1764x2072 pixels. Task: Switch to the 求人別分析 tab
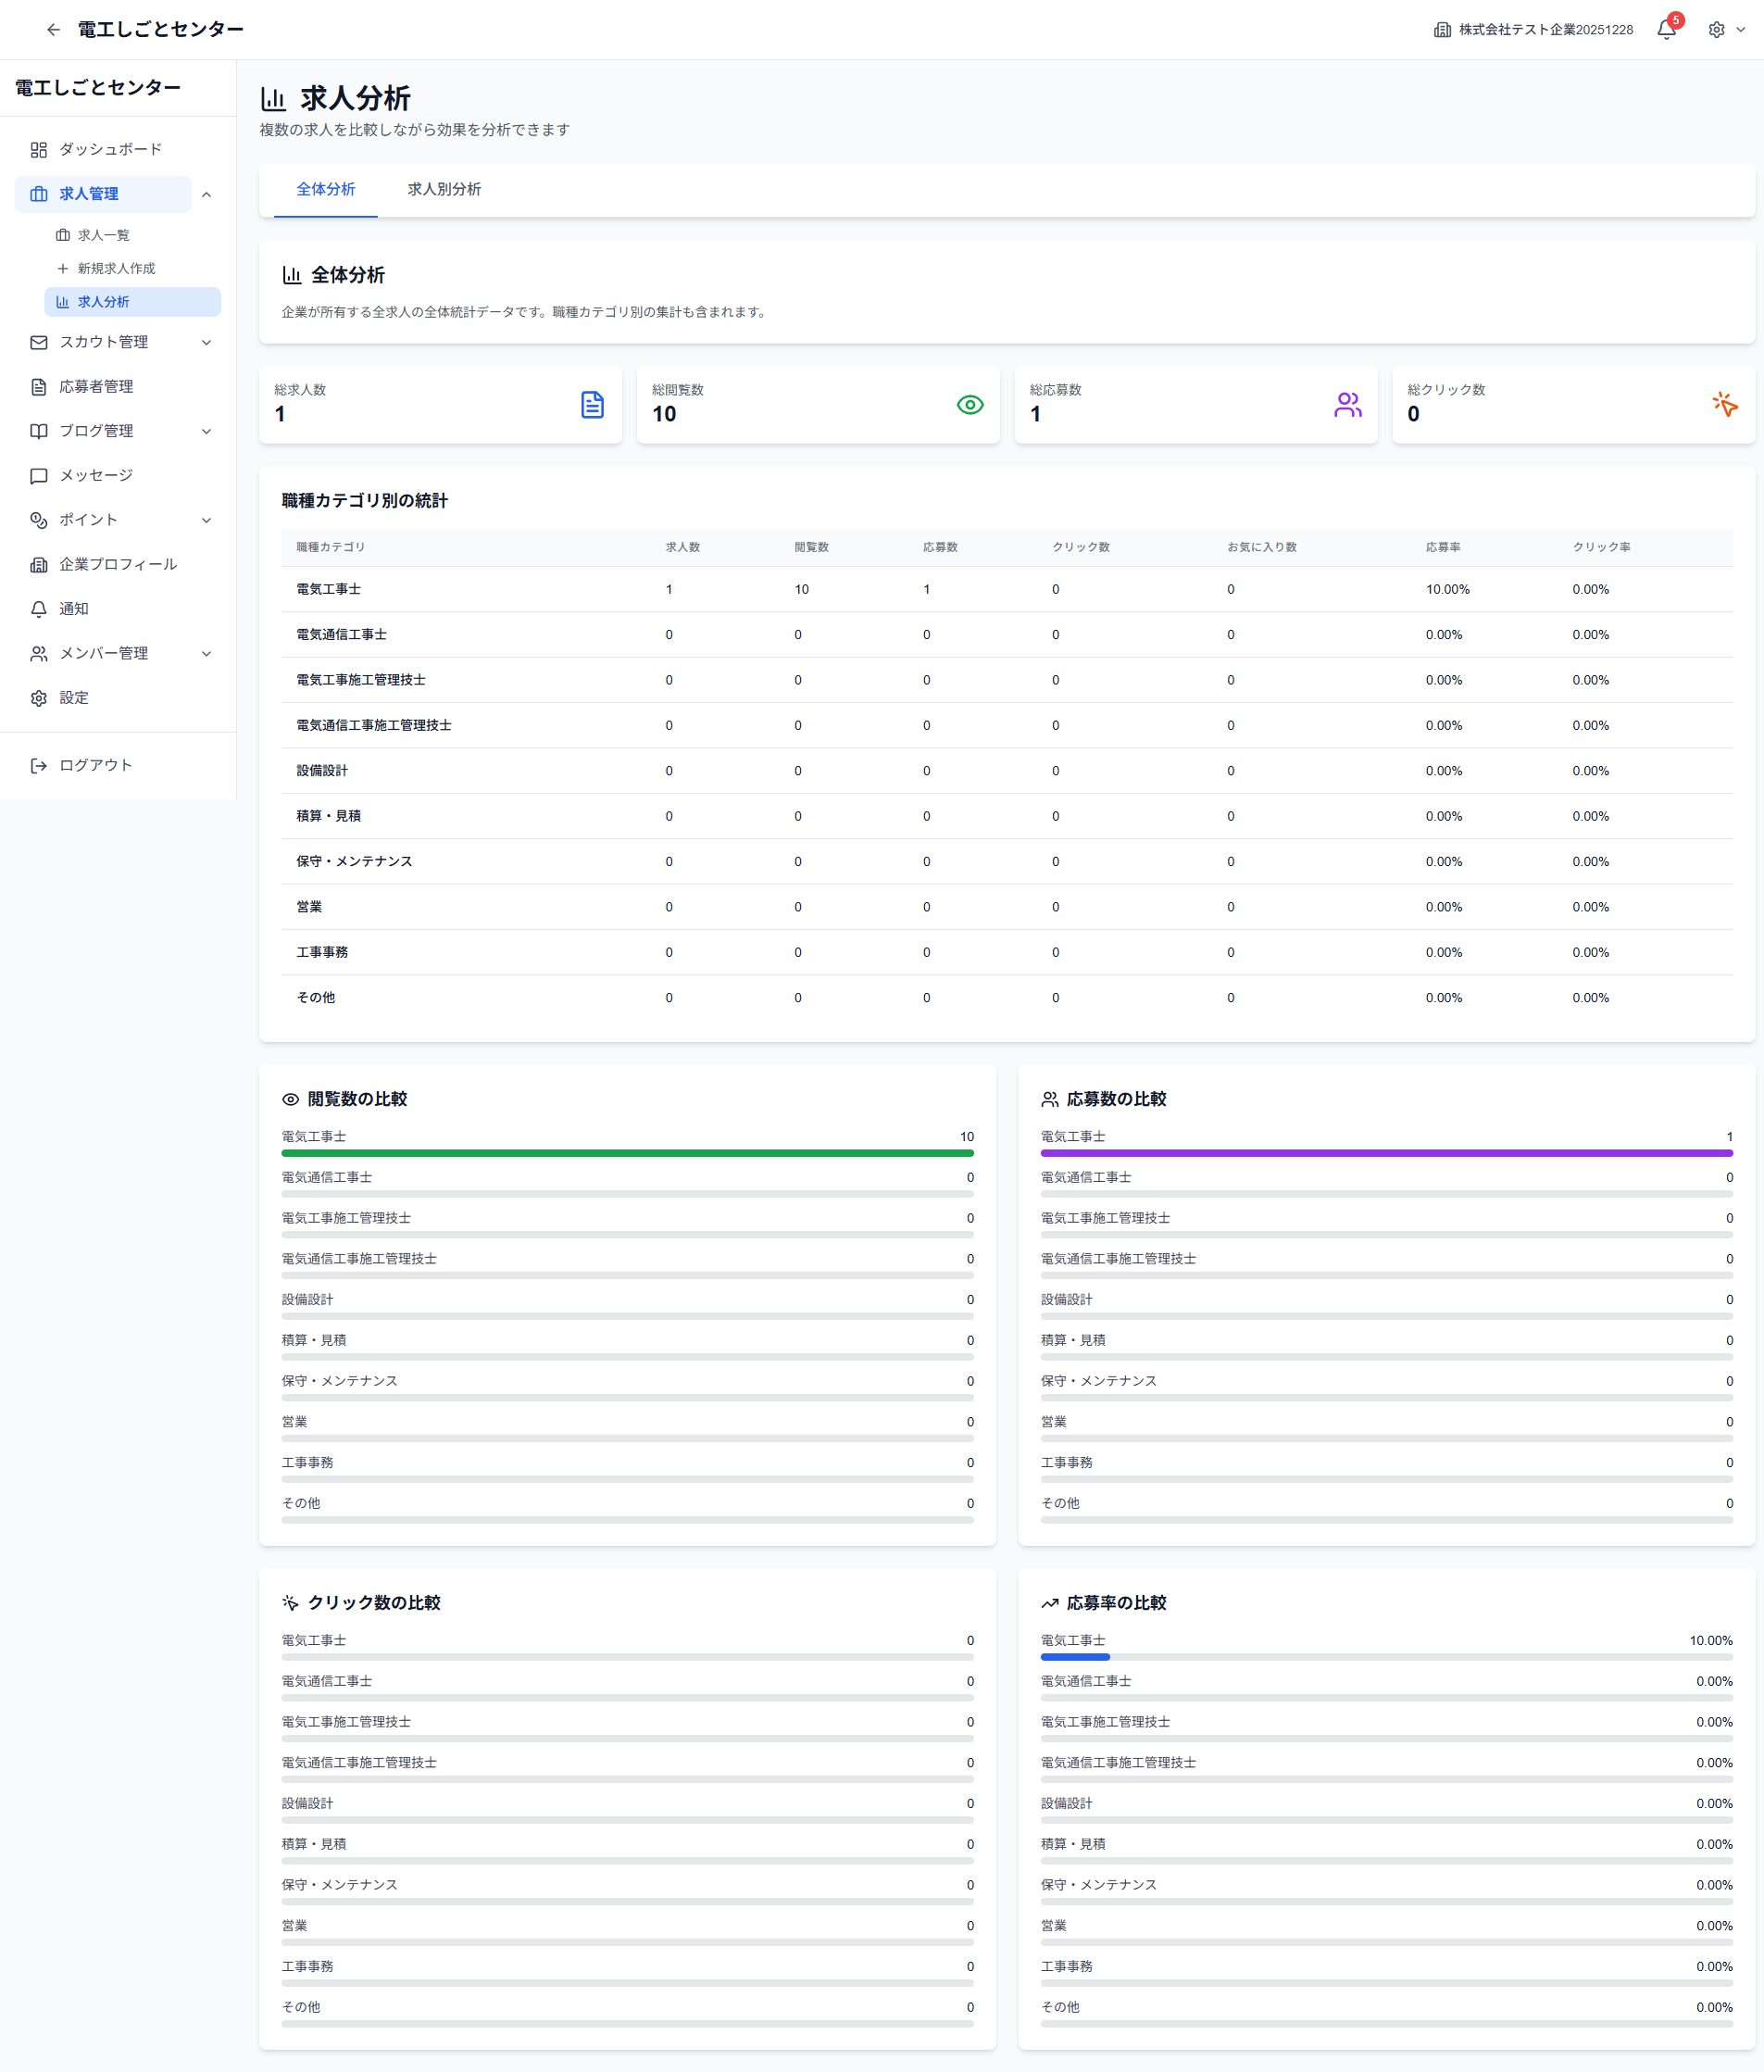pyautogui.click(x=444, y=190)
